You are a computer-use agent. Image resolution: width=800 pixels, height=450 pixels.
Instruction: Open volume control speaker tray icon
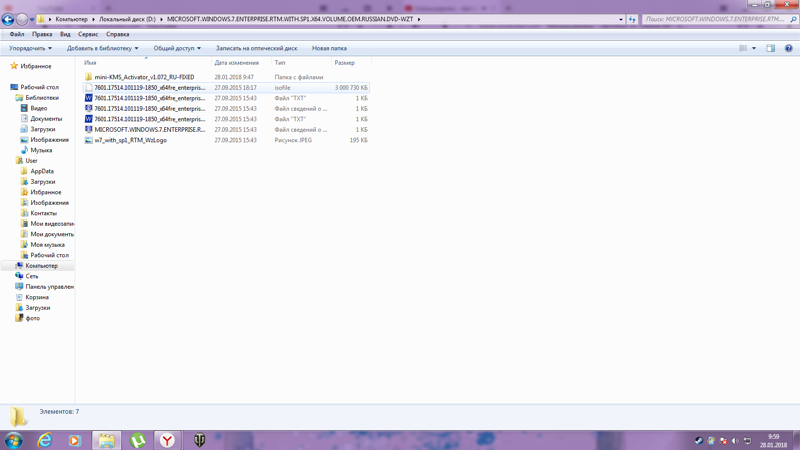[x=735, y=441]
